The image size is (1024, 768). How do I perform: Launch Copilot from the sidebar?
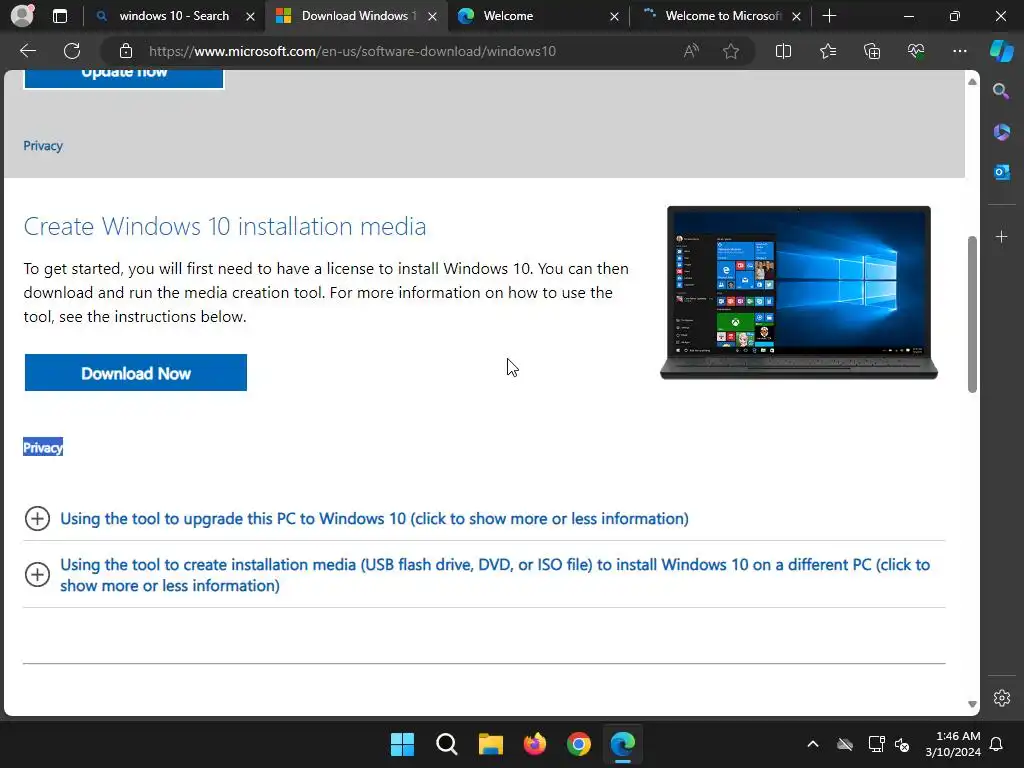pos(1002,51)
